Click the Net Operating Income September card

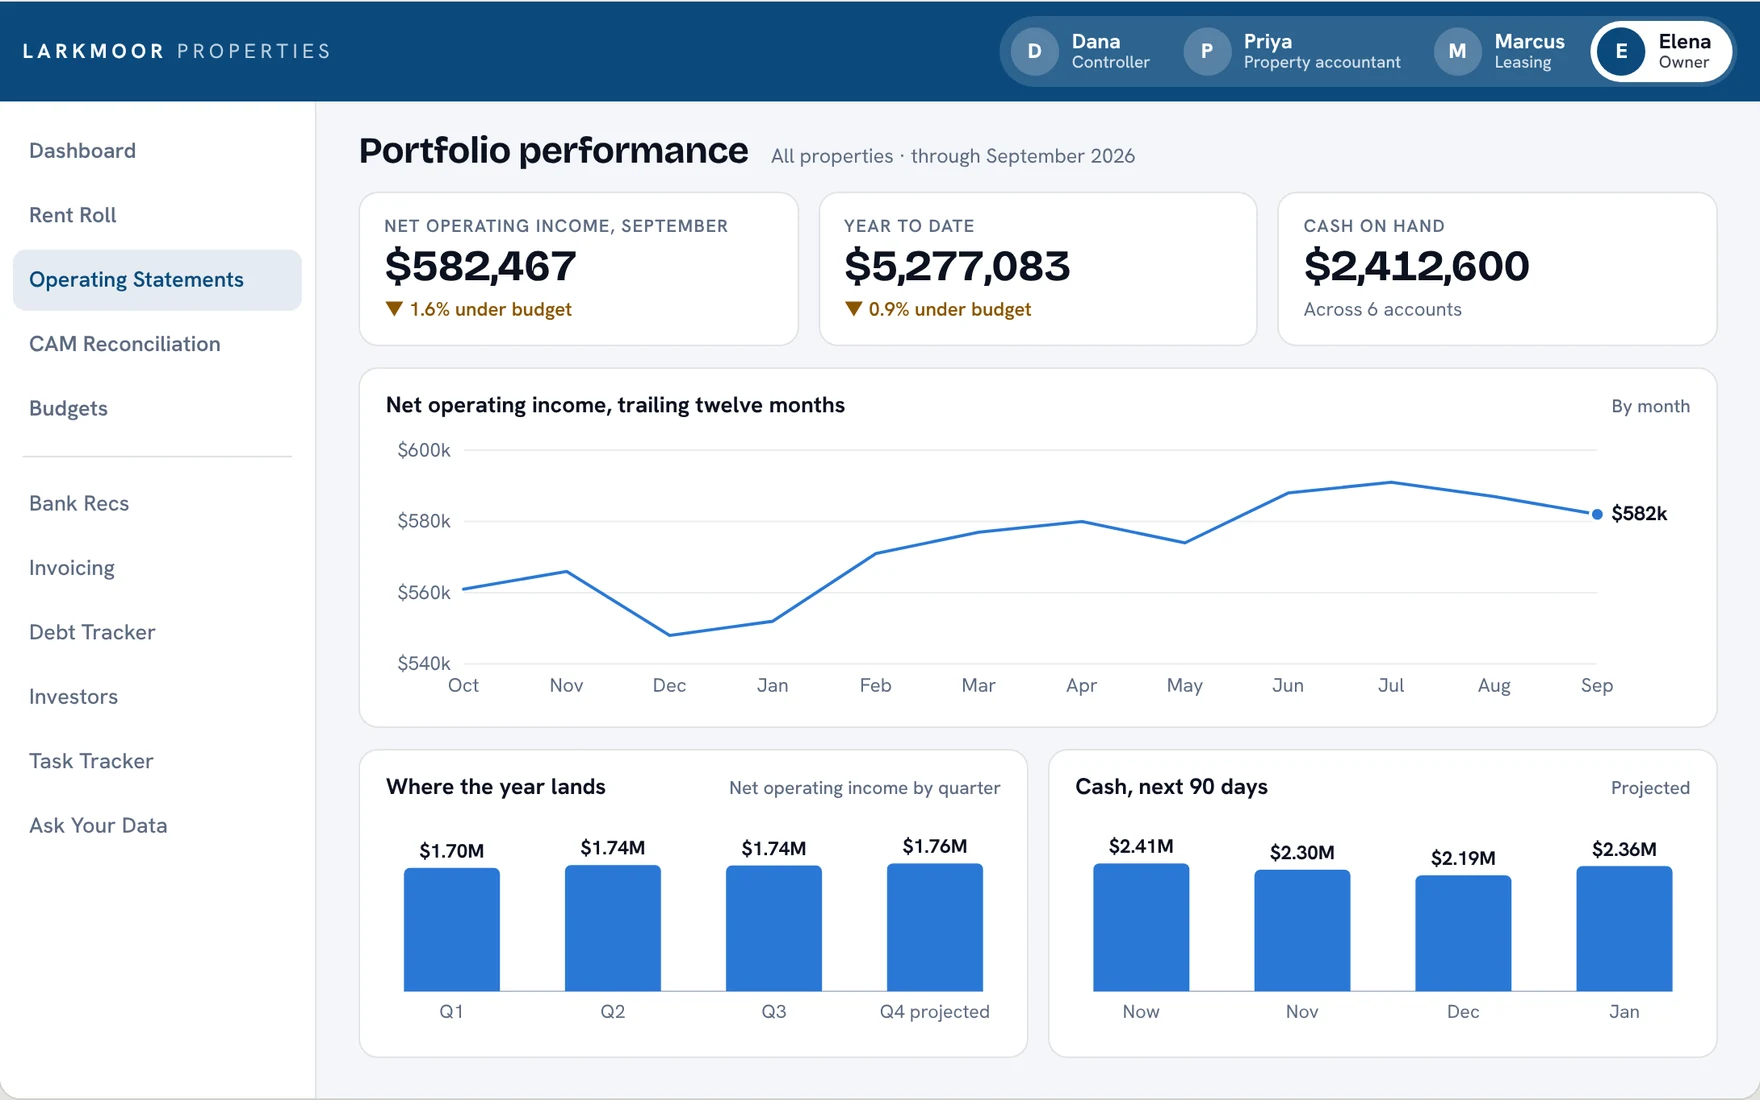(579, 269)
